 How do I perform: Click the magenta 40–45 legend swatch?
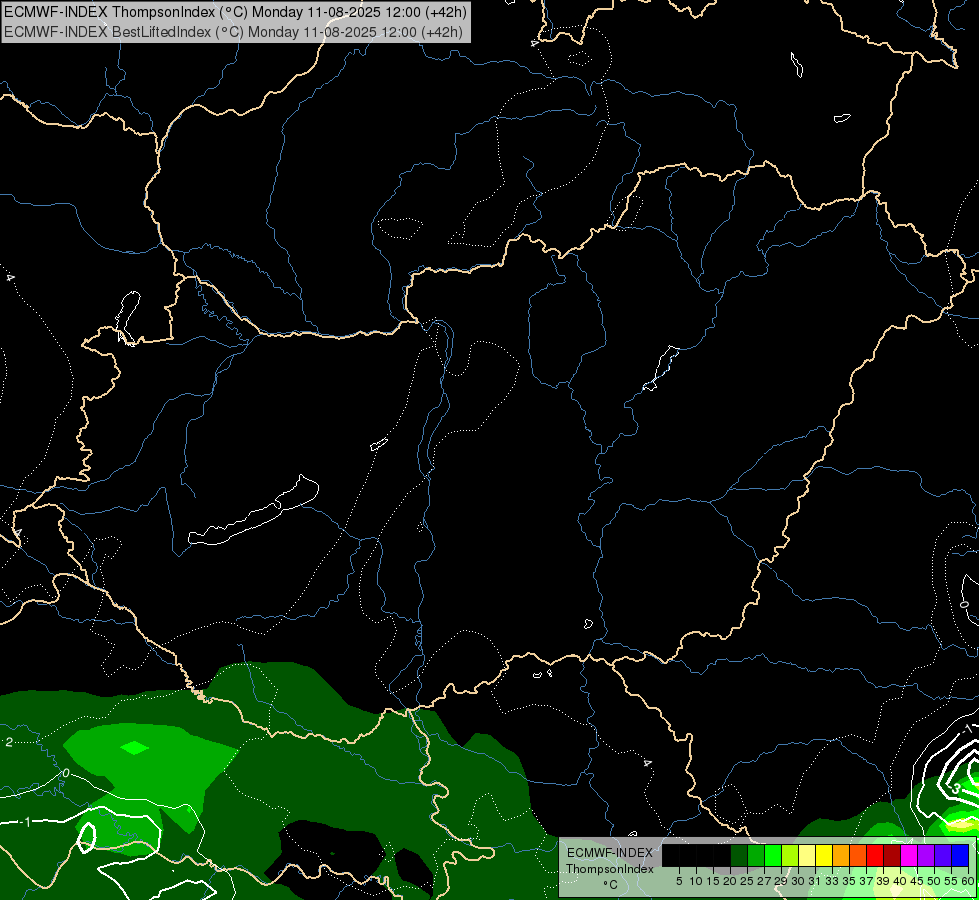[x=909, y=855]
